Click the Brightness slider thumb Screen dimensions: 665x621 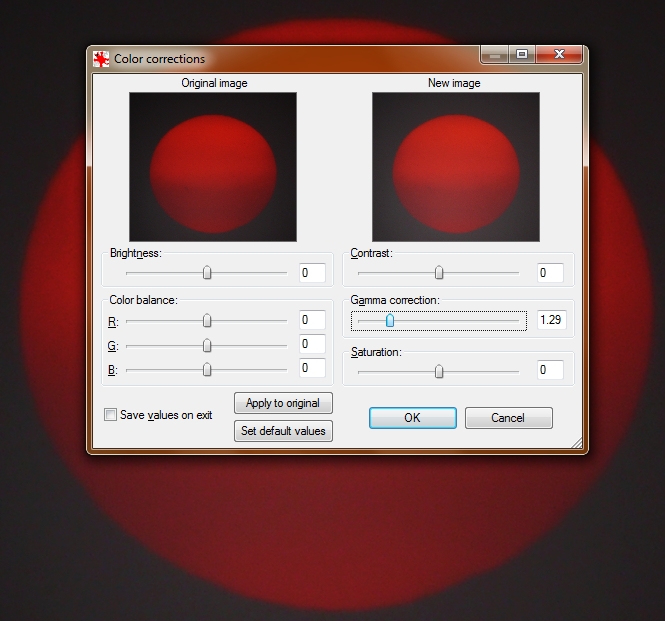(x=207, y=272)
